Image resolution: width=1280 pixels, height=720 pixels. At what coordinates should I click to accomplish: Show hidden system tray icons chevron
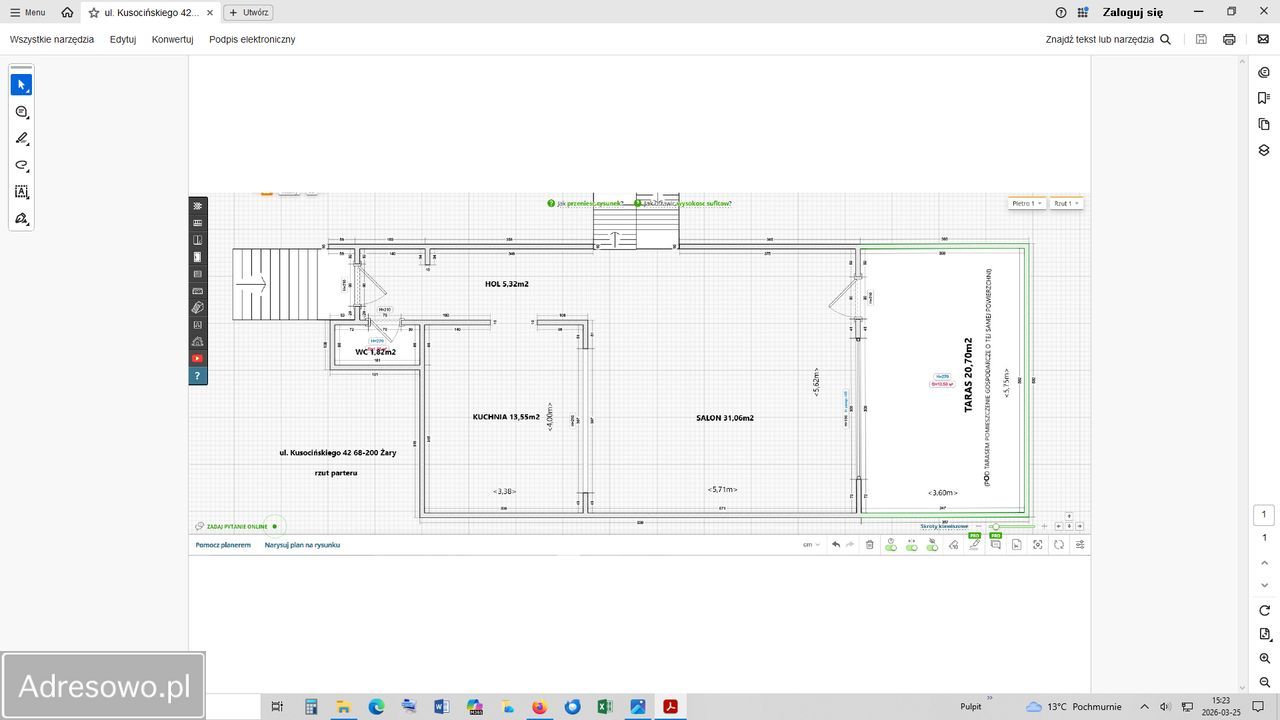1144,707
